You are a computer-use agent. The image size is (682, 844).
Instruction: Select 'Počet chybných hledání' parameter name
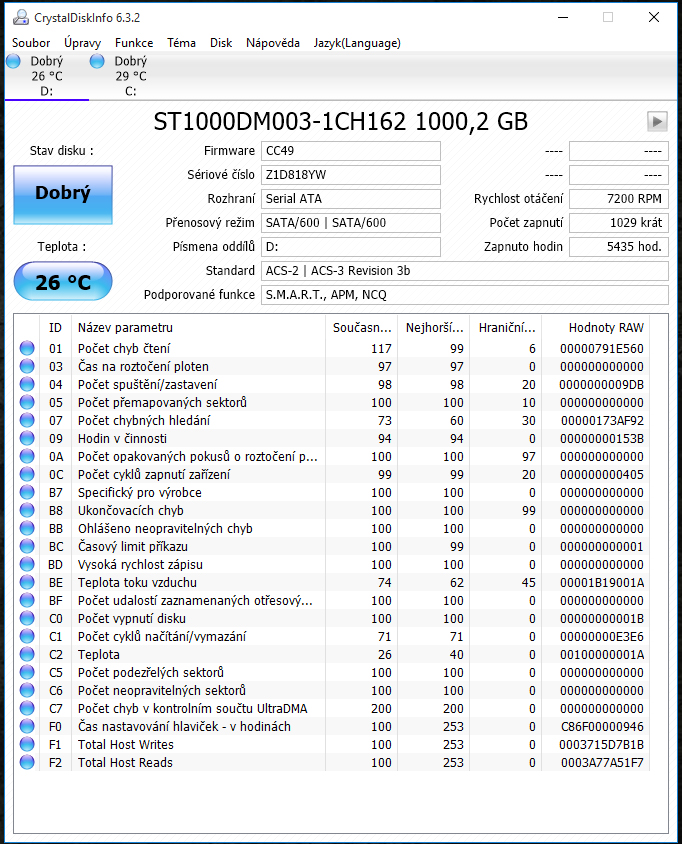[x=144, y=420]
